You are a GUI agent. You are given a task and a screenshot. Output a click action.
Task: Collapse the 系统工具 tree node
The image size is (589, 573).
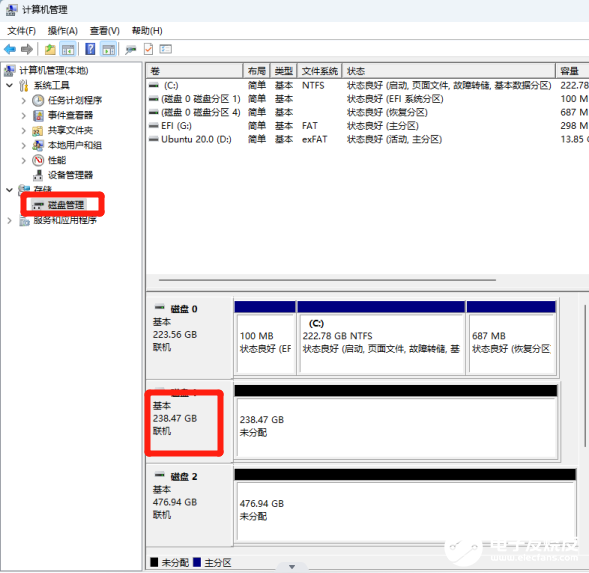click(x=10, y=85)
